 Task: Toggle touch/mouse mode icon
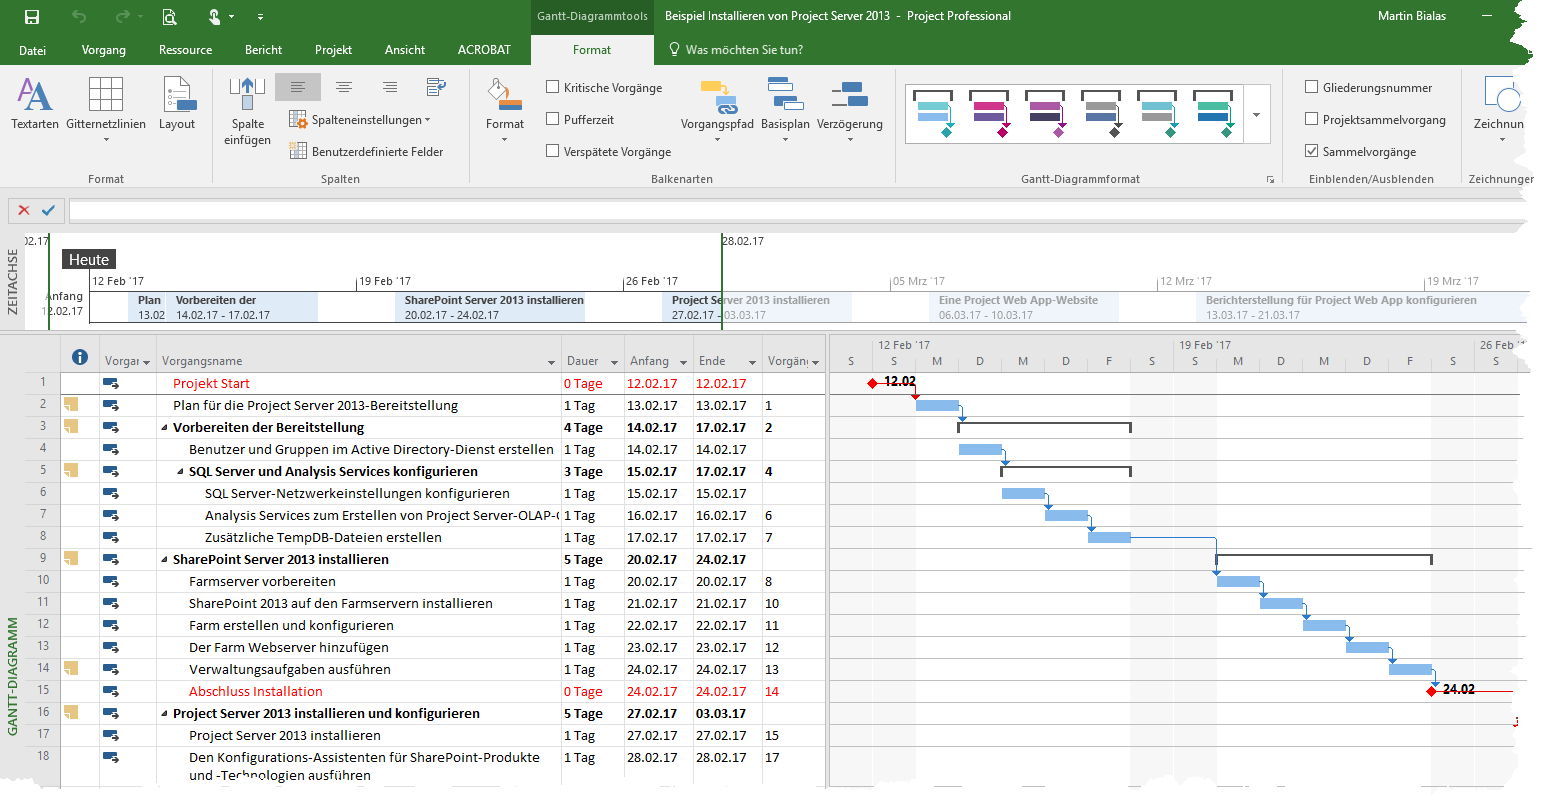(x=214, y=16)
